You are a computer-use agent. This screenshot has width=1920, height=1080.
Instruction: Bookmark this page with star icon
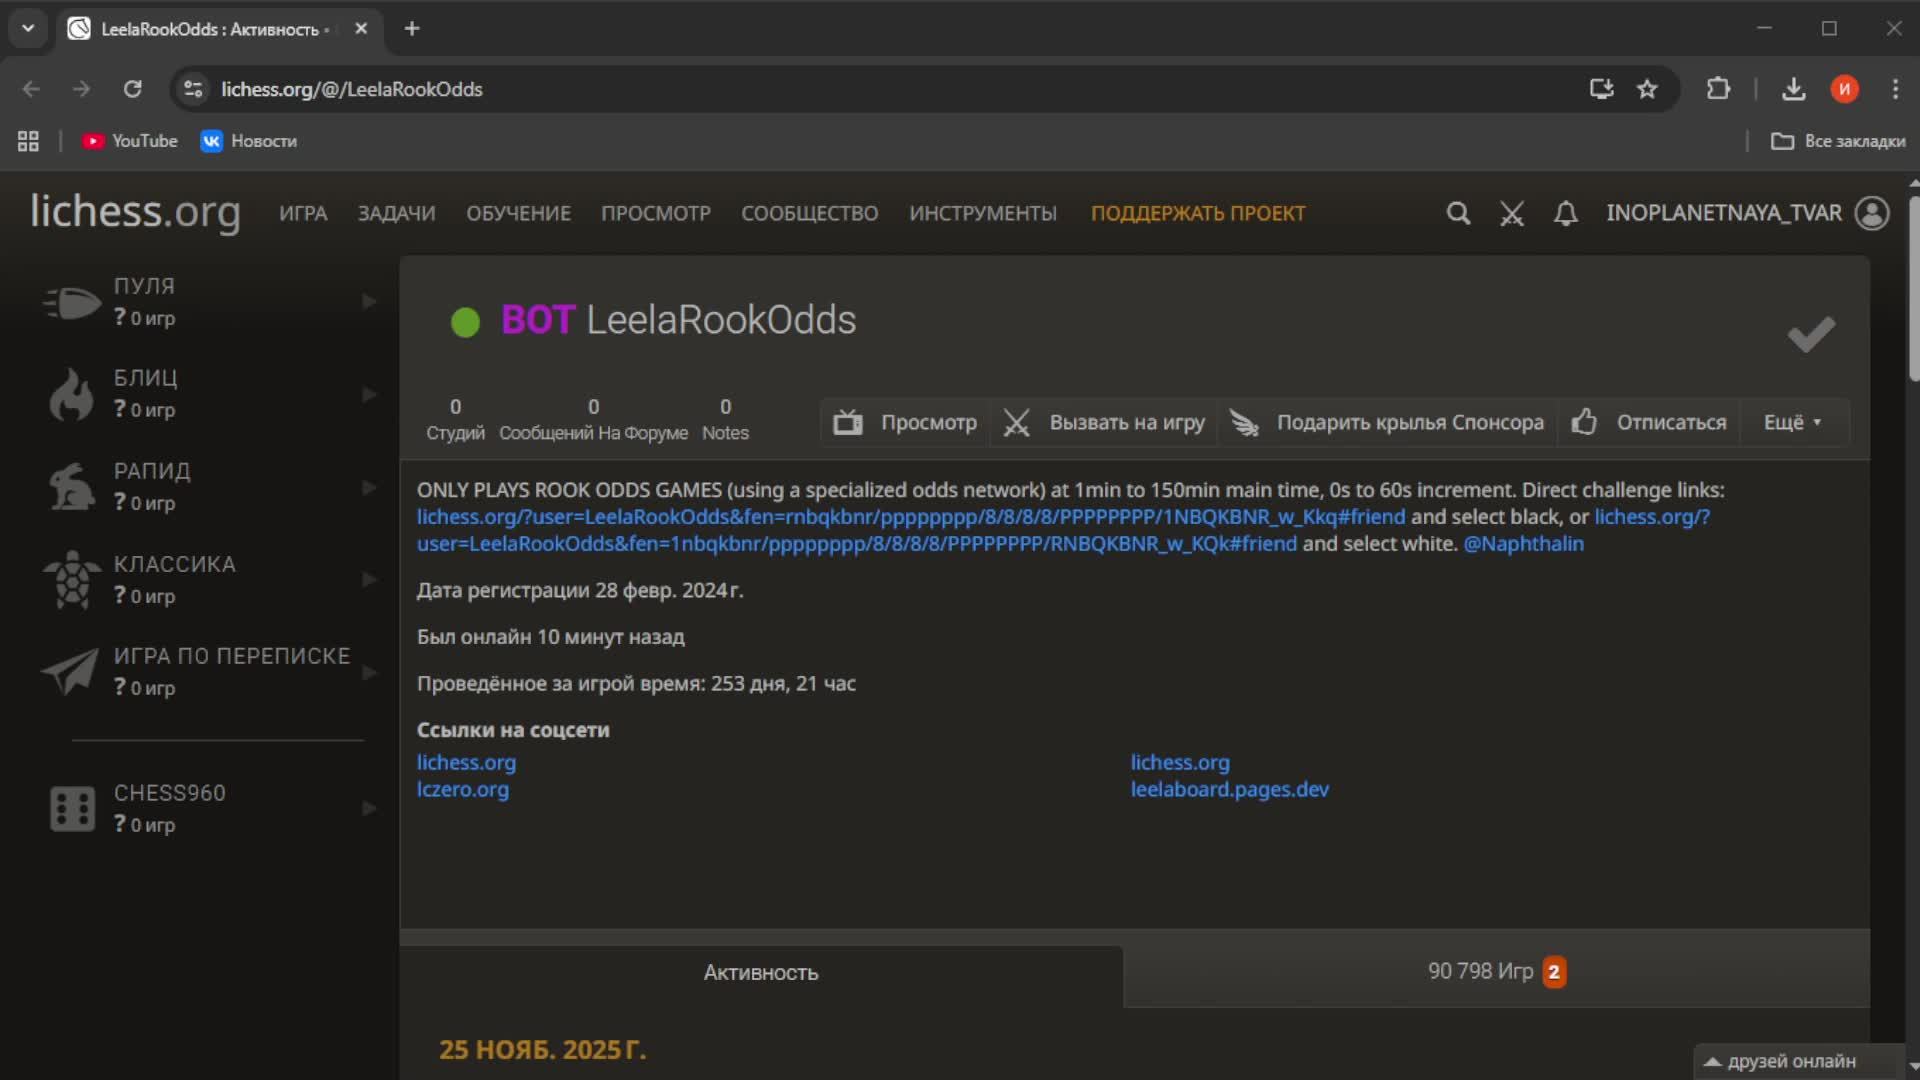coord(1647,89)
